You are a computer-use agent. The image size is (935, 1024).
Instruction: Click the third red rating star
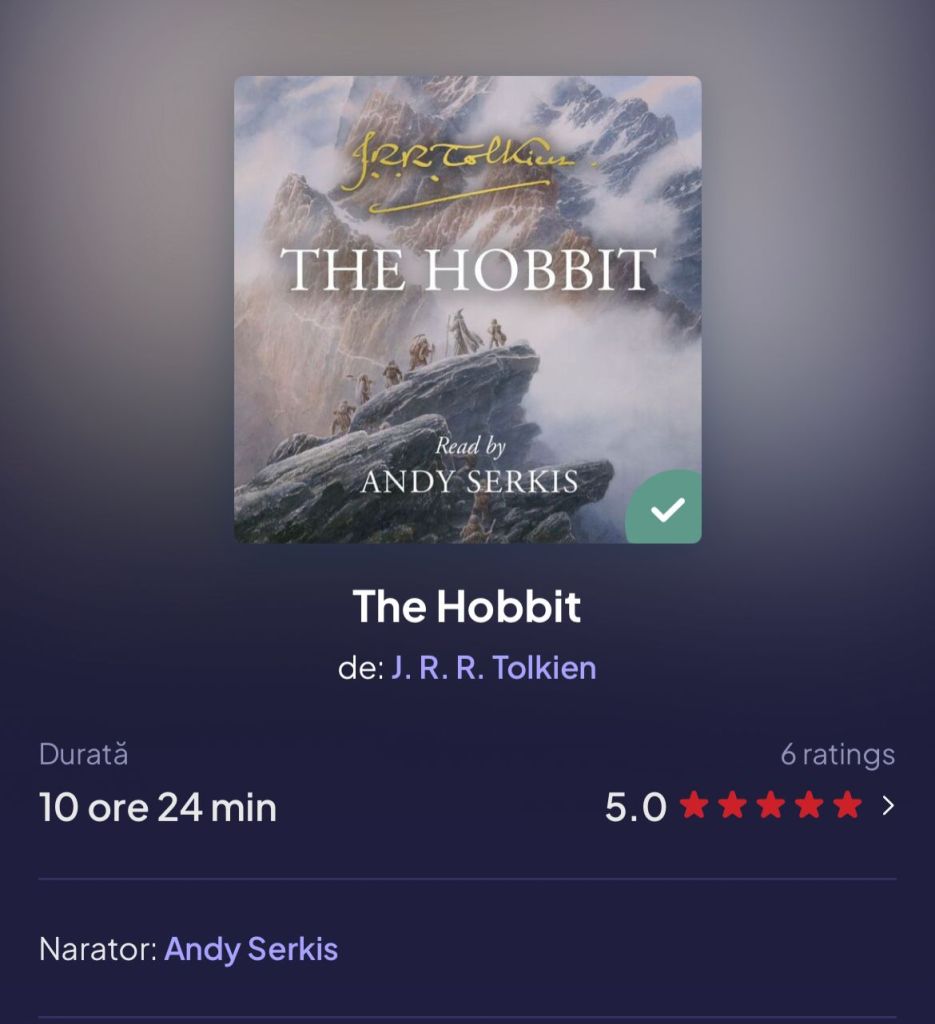click(x=771, y=805)
